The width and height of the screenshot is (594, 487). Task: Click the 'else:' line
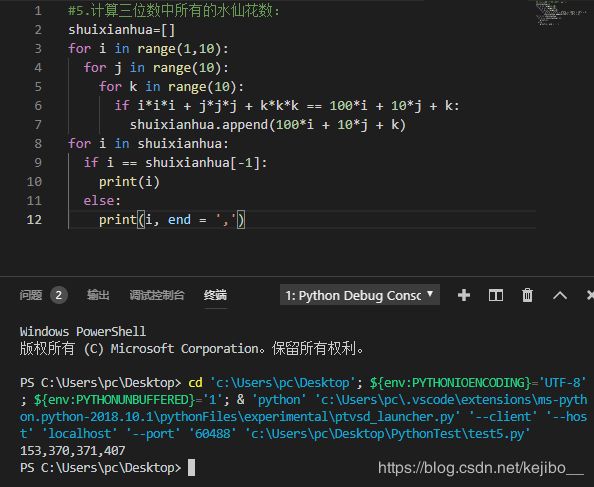point(102,200)
